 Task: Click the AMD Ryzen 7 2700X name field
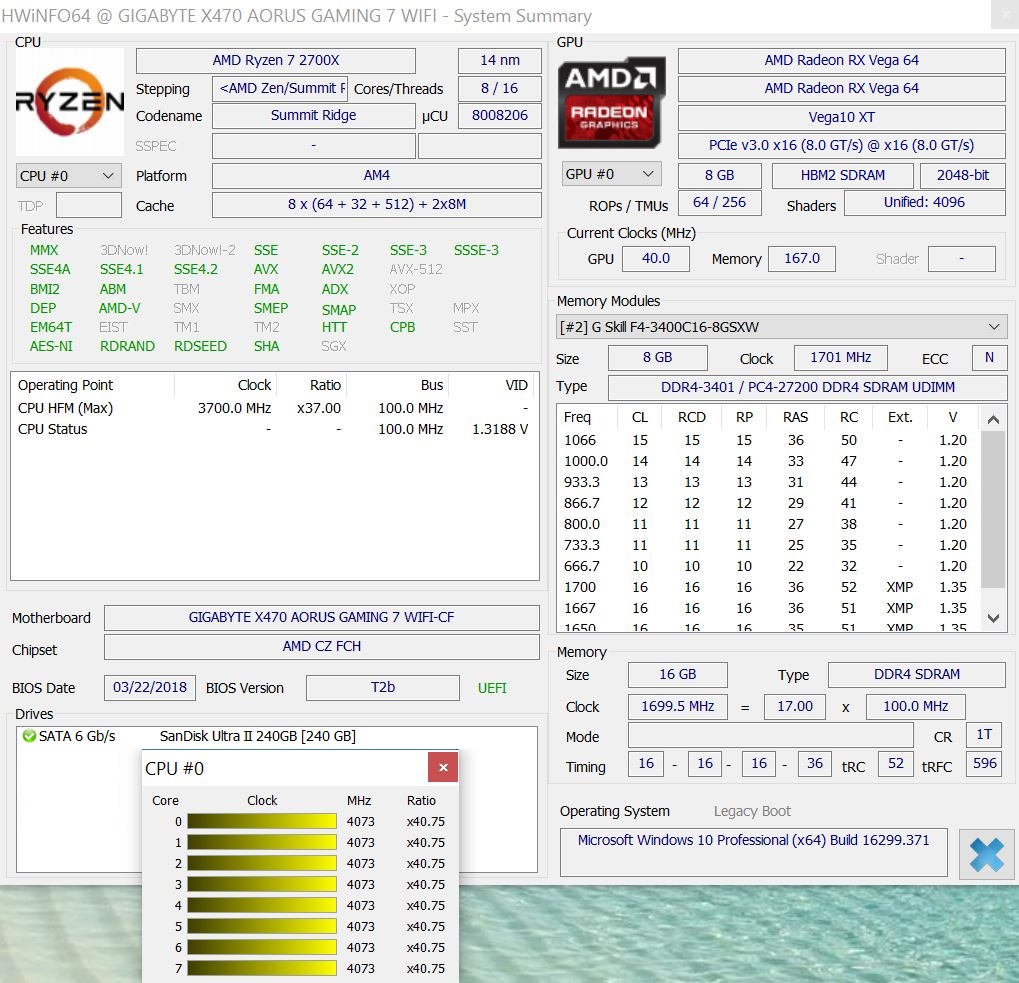(276, 60)
